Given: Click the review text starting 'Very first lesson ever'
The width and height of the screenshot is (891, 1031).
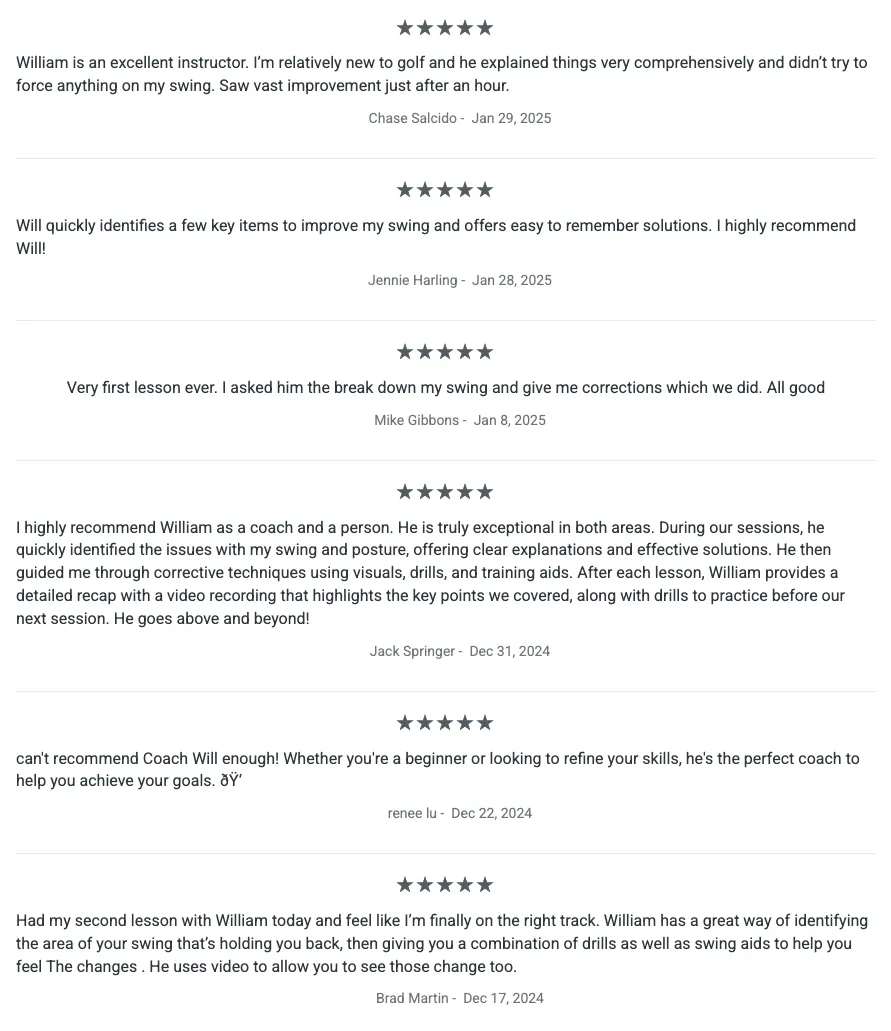Looking at the screenshot, I should click(446, 388).
